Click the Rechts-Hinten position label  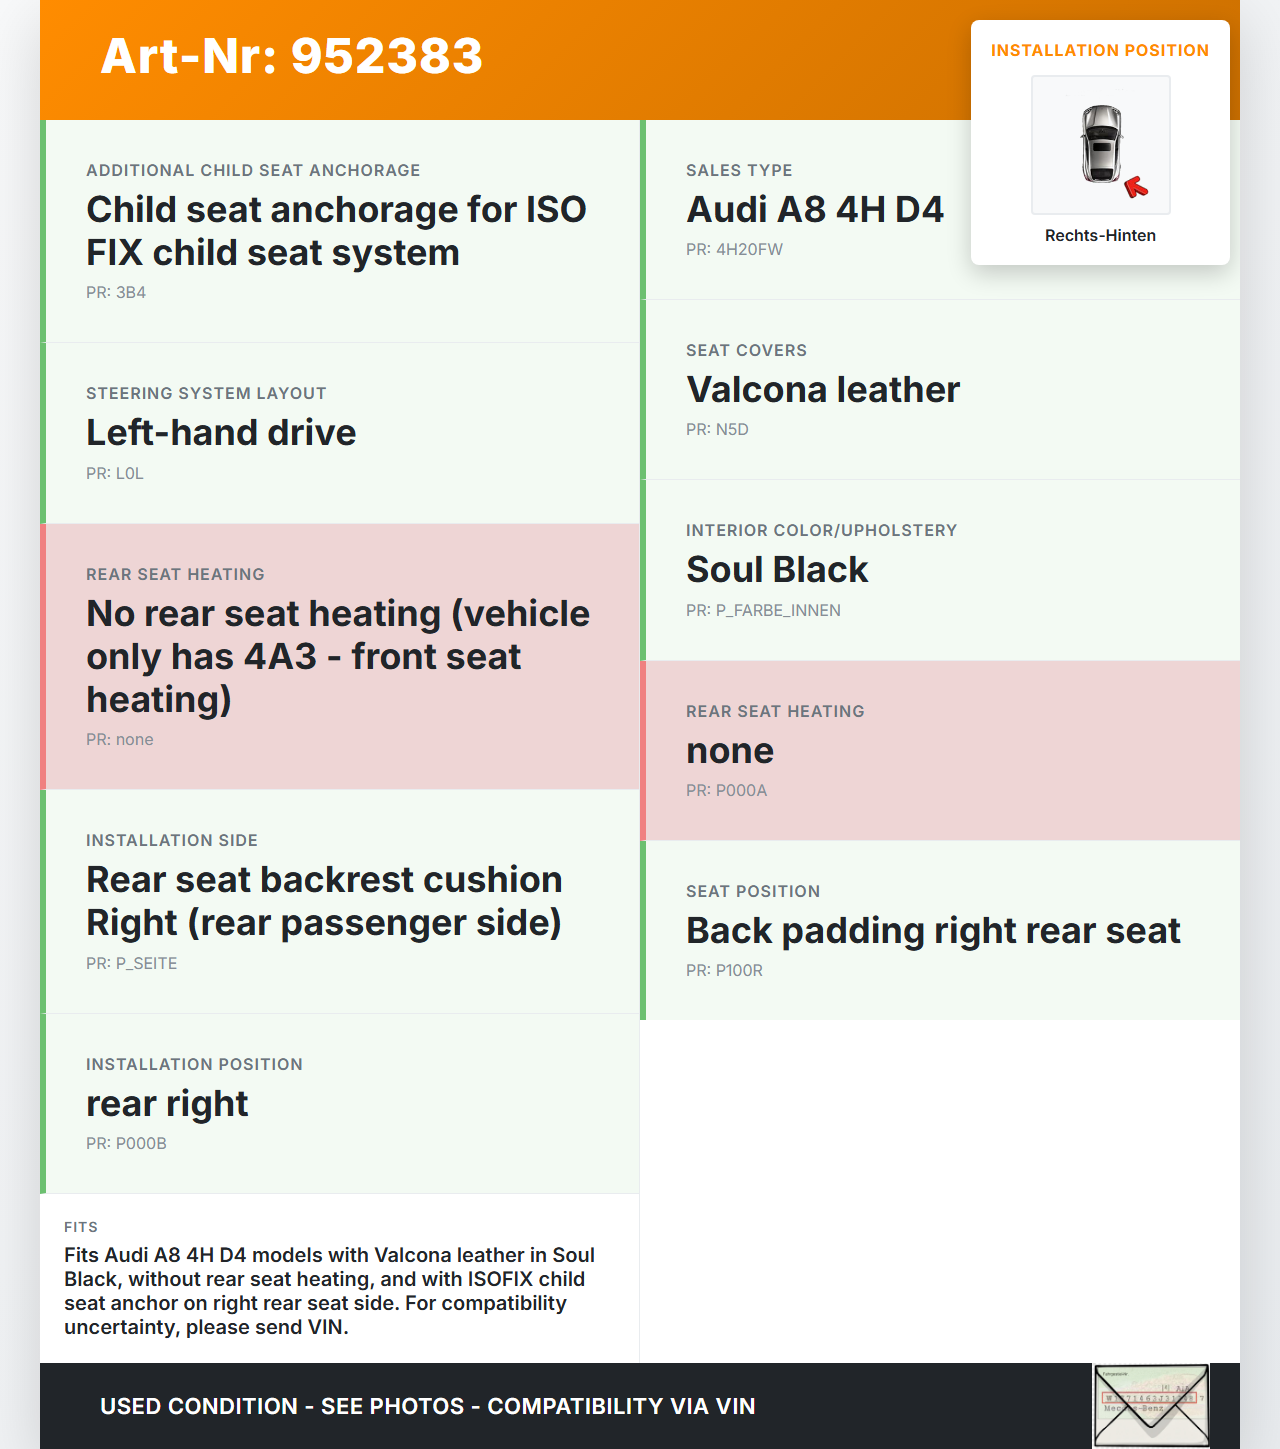1100,236
